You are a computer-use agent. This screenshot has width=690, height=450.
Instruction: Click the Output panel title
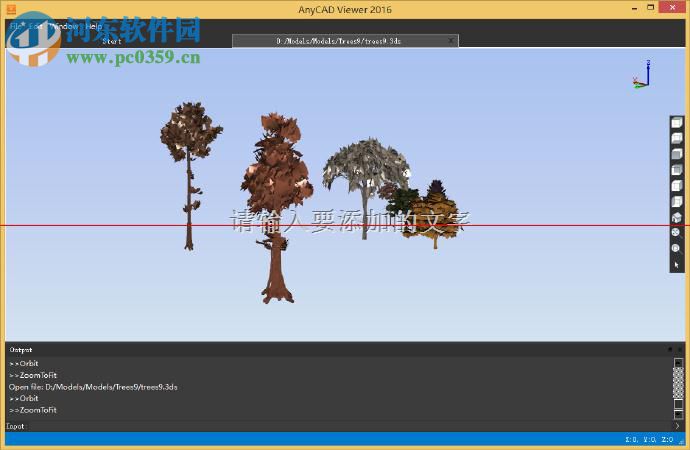coord(21,350)
